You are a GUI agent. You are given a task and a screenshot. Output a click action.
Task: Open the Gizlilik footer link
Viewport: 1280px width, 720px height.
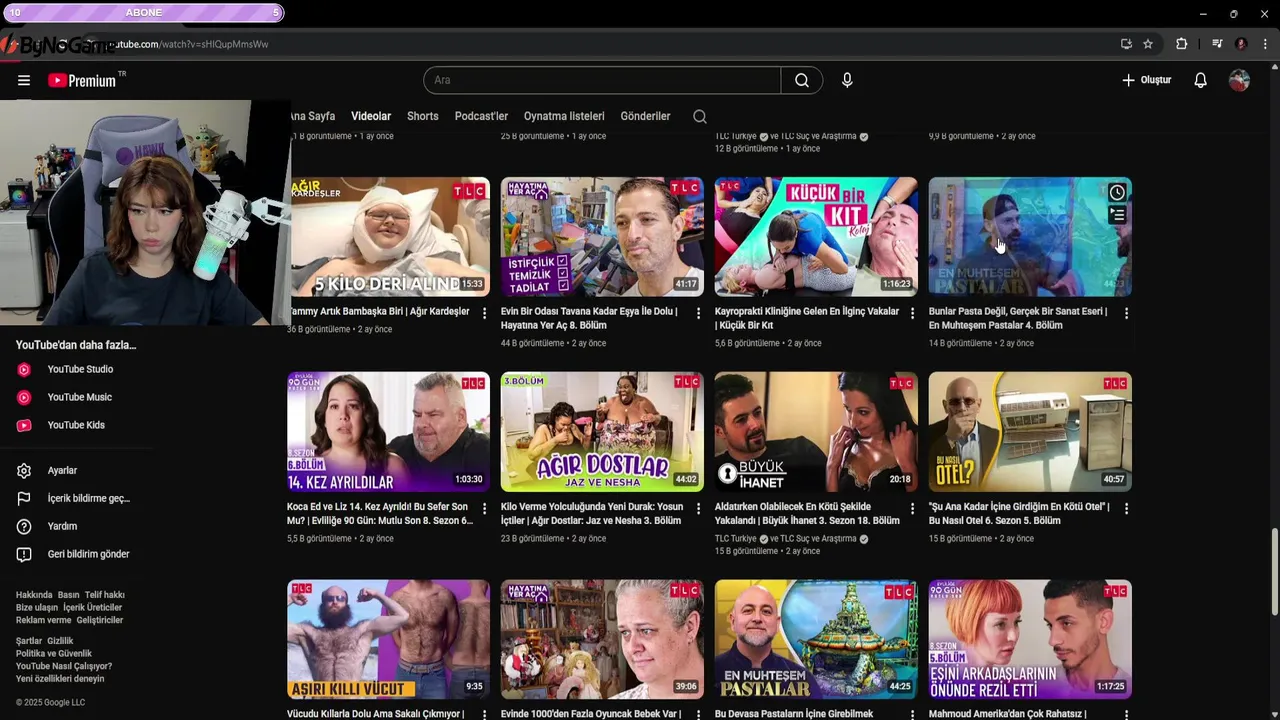pos(60,641)
